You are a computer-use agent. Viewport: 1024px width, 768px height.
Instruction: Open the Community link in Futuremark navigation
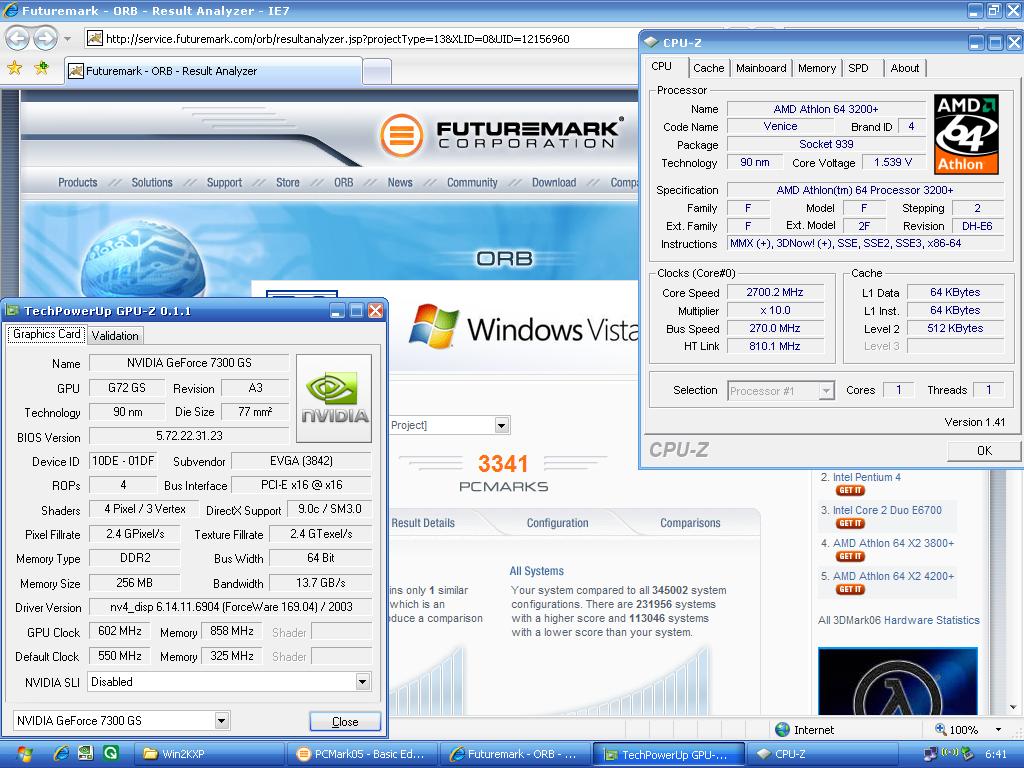pyautogui.click(x=472, y=182)
